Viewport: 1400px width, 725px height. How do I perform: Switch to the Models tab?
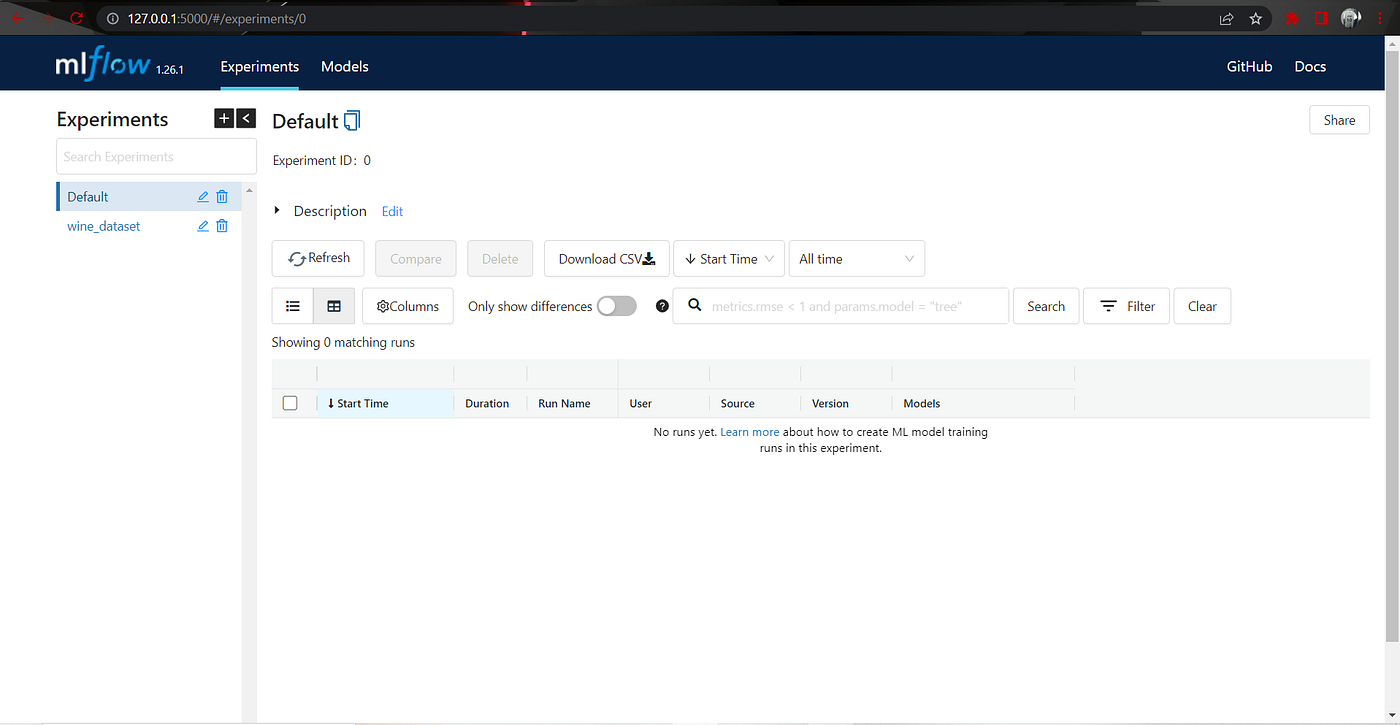pyautogui.click(x=344, y=66)
